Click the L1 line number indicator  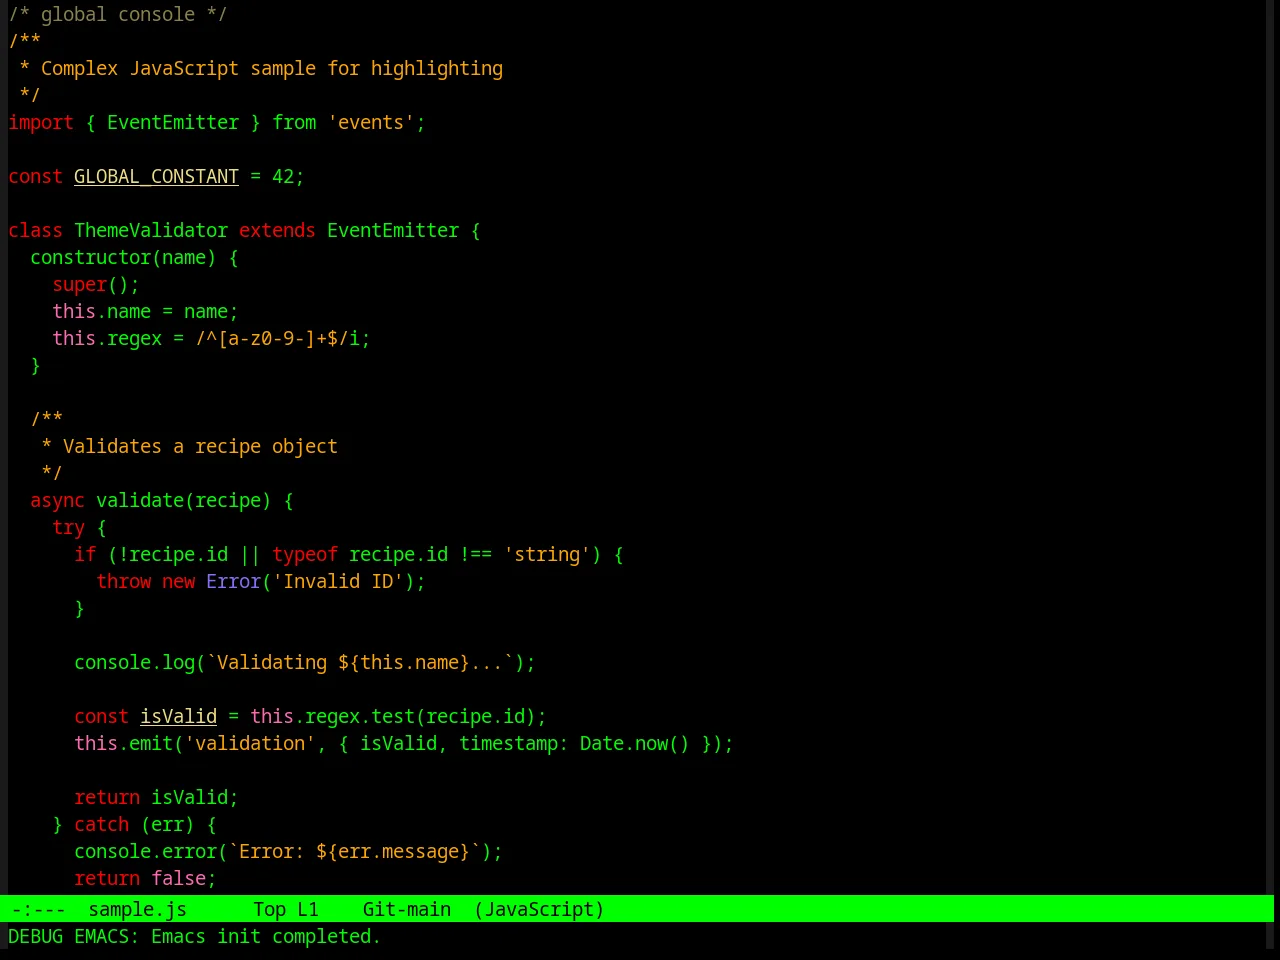[307, 909]
